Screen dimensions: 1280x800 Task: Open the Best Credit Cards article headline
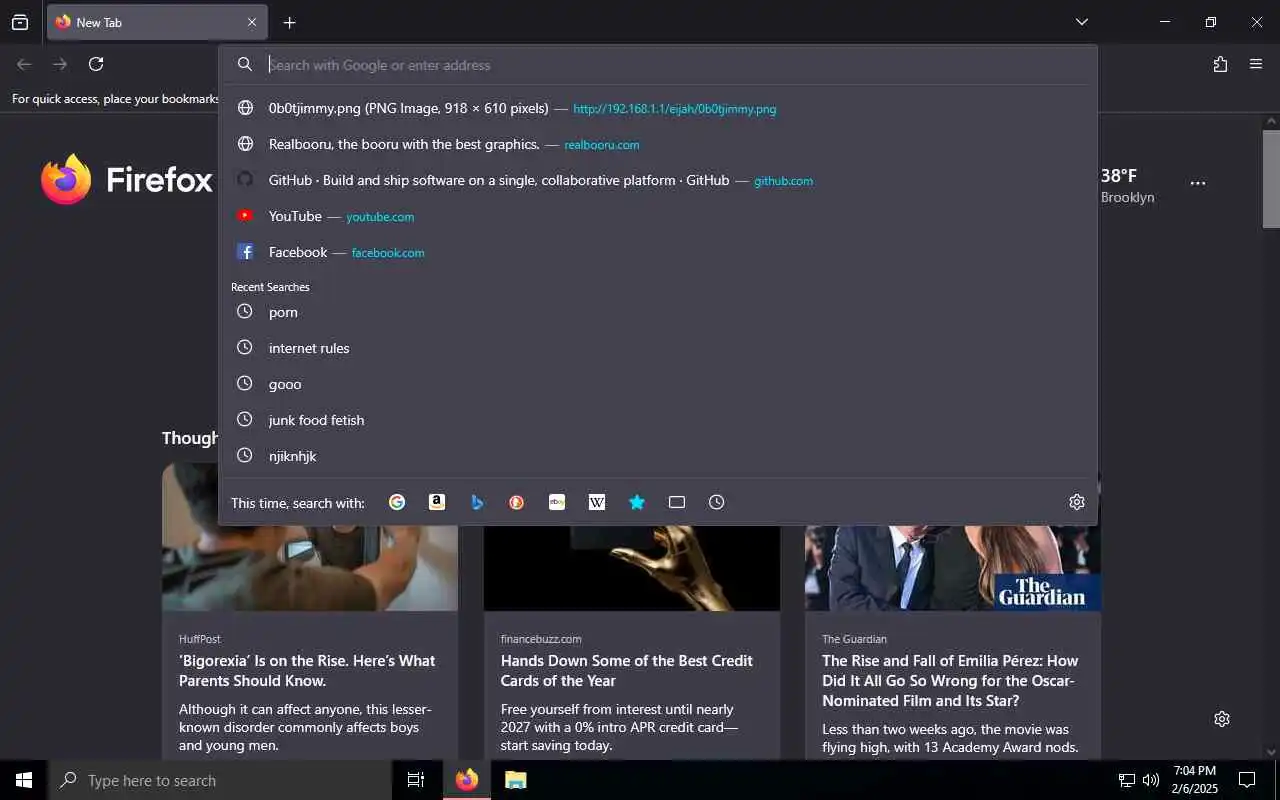(x=627, y=670)
